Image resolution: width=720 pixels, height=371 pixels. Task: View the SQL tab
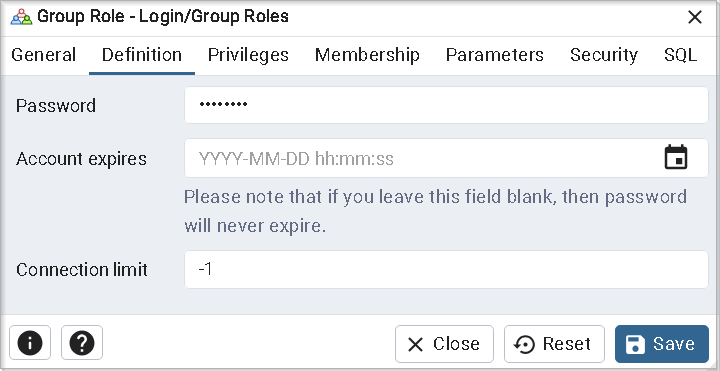681,55
